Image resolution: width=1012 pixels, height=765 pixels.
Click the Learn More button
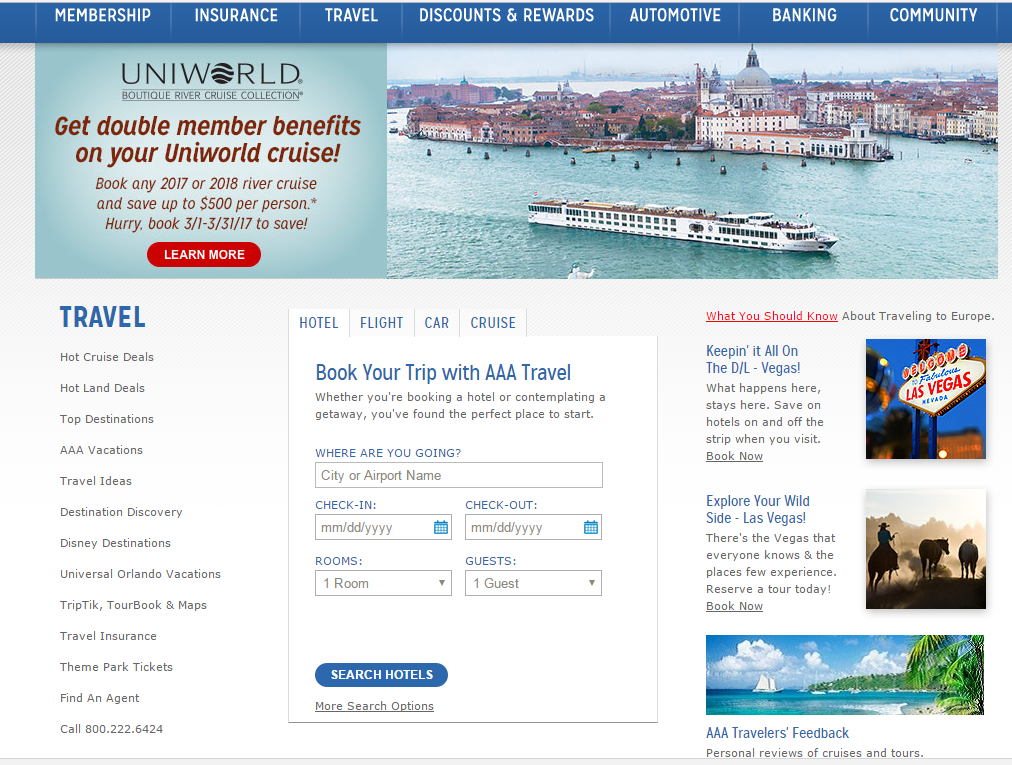204,254
